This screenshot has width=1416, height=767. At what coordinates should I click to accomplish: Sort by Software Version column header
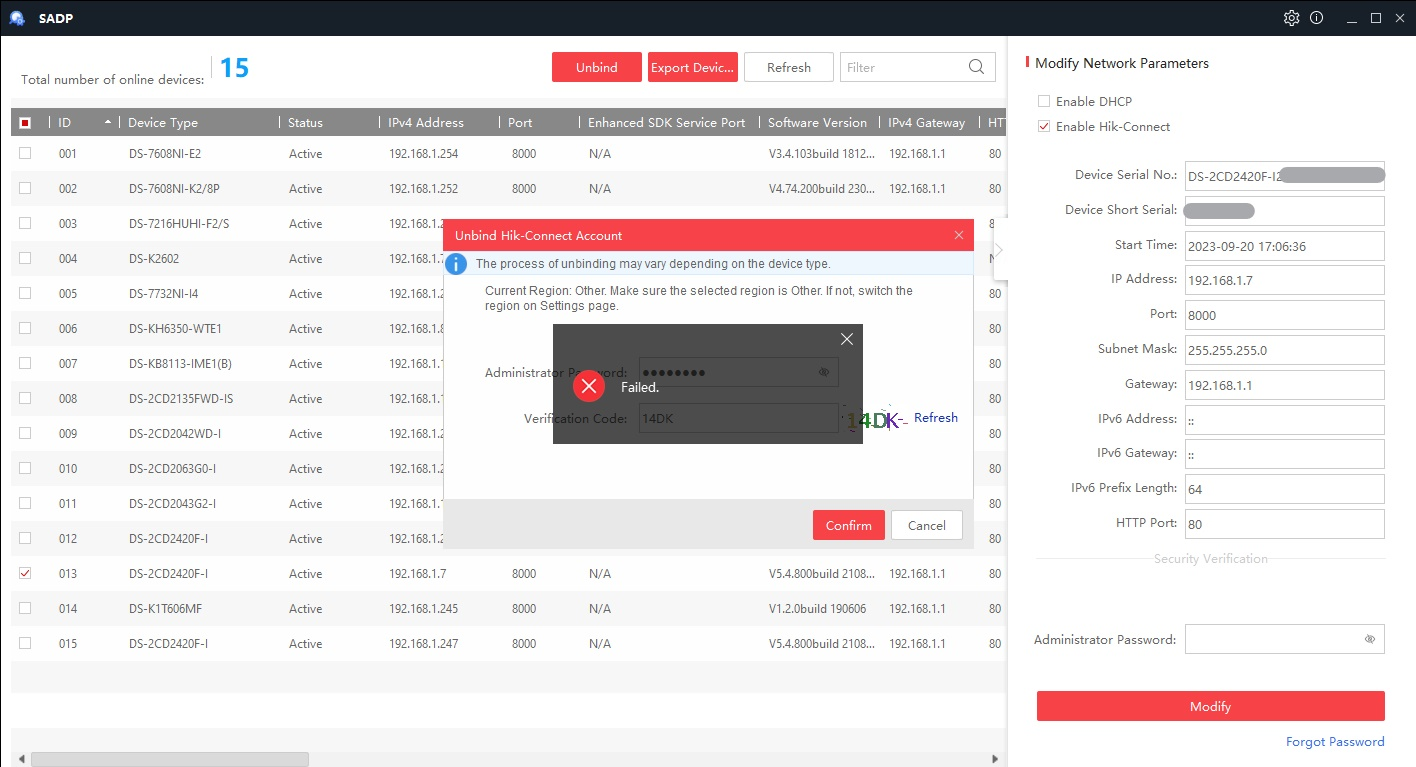click(817, 122)
